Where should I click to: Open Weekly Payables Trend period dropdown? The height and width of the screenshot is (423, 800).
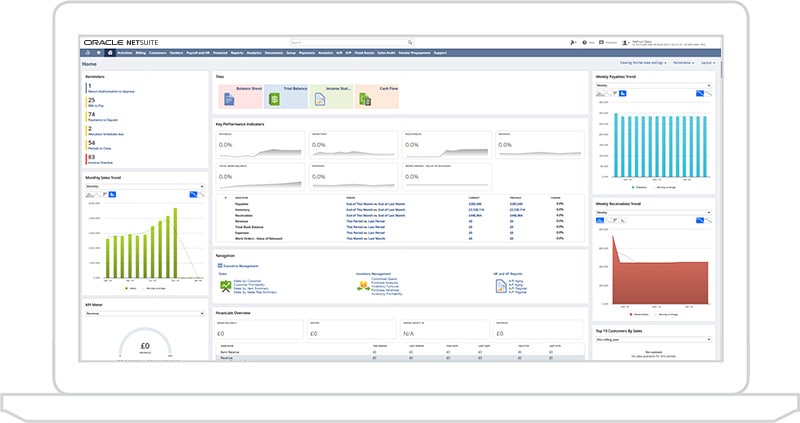(x=654, y=85)
